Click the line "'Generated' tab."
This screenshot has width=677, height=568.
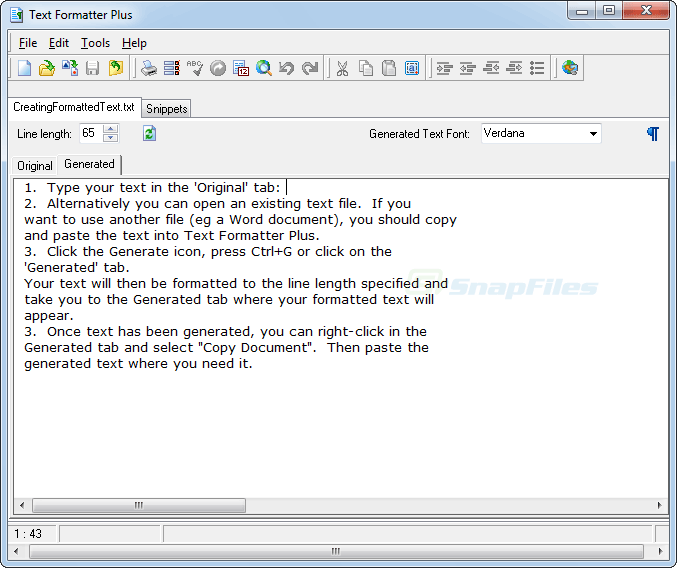(x=77, y=268)
